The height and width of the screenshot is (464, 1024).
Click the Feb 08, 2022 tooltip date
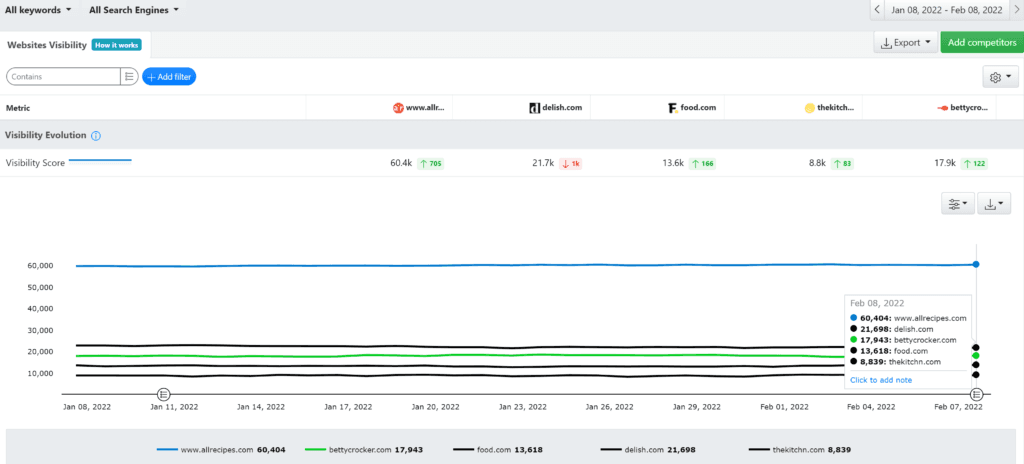pyautogui.click(x=877, y=303)
